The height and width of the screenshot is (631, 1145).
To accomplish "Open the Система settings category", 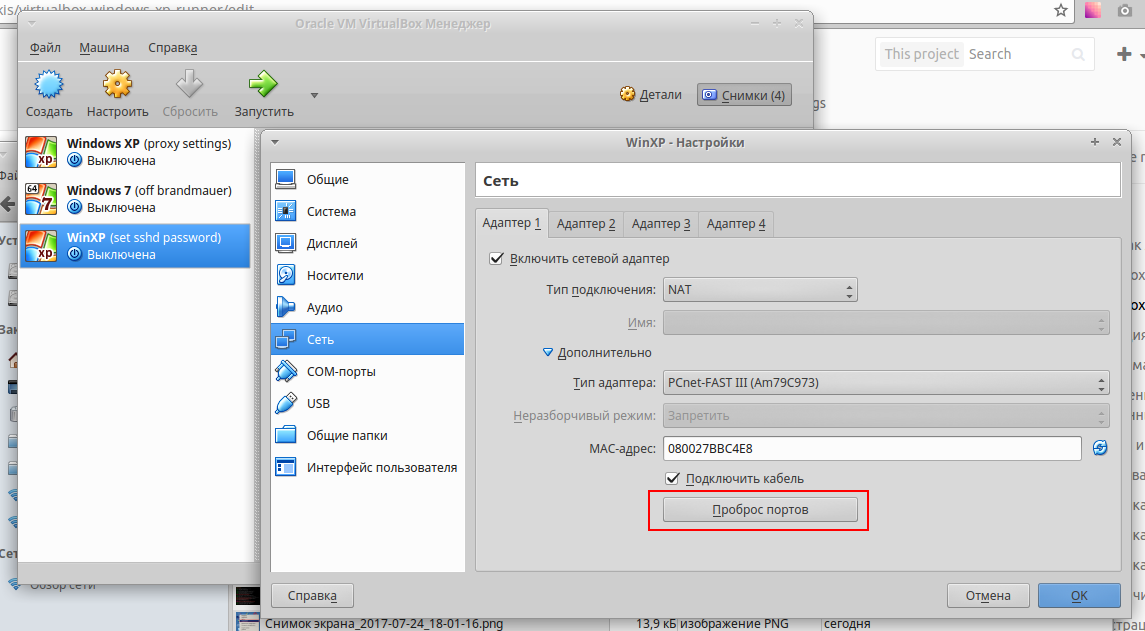I will (x=367, y=211).
